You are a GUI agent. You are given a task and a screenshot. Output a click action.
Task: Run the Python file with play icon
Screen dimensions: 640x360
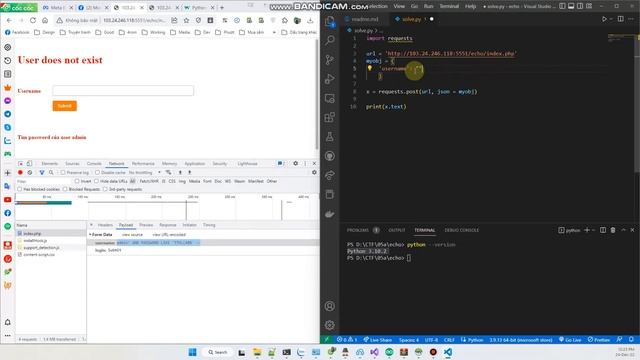pos(604,19)
